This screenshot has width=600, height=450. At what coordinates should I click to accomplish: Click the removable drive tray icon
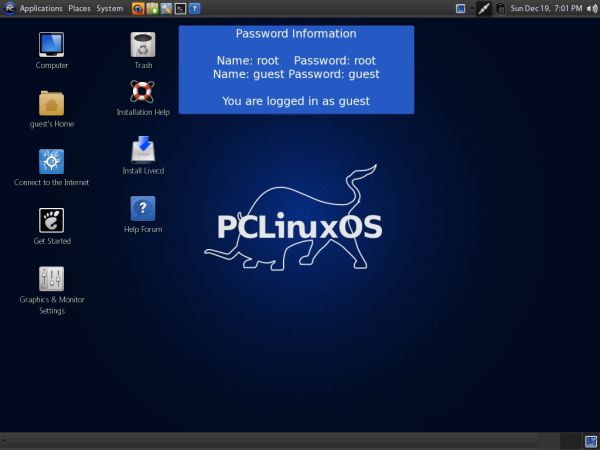[501, 8]
